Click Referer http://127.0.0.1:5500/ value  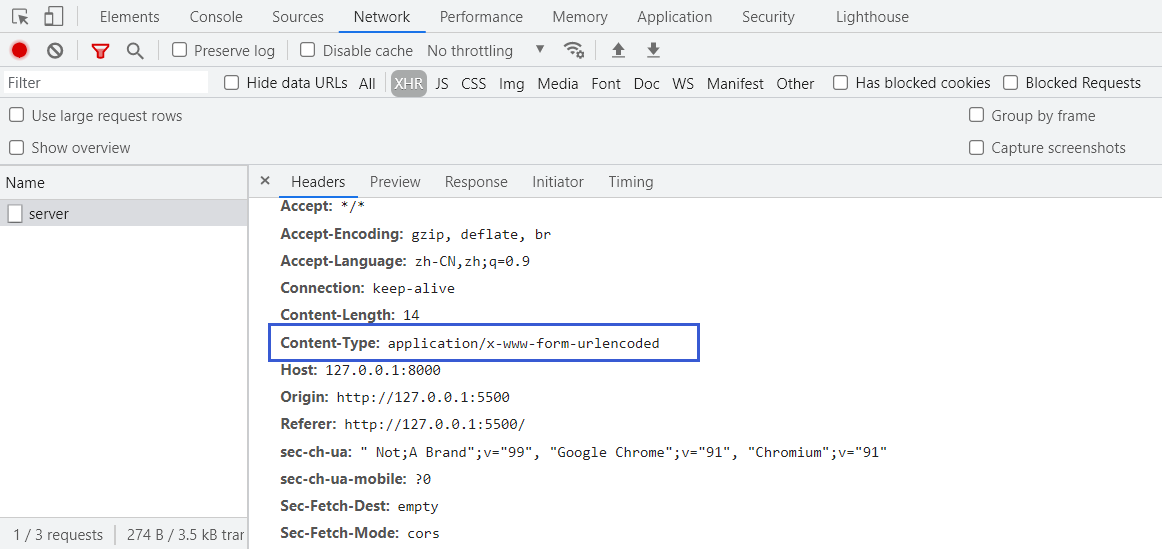(435, 425)
